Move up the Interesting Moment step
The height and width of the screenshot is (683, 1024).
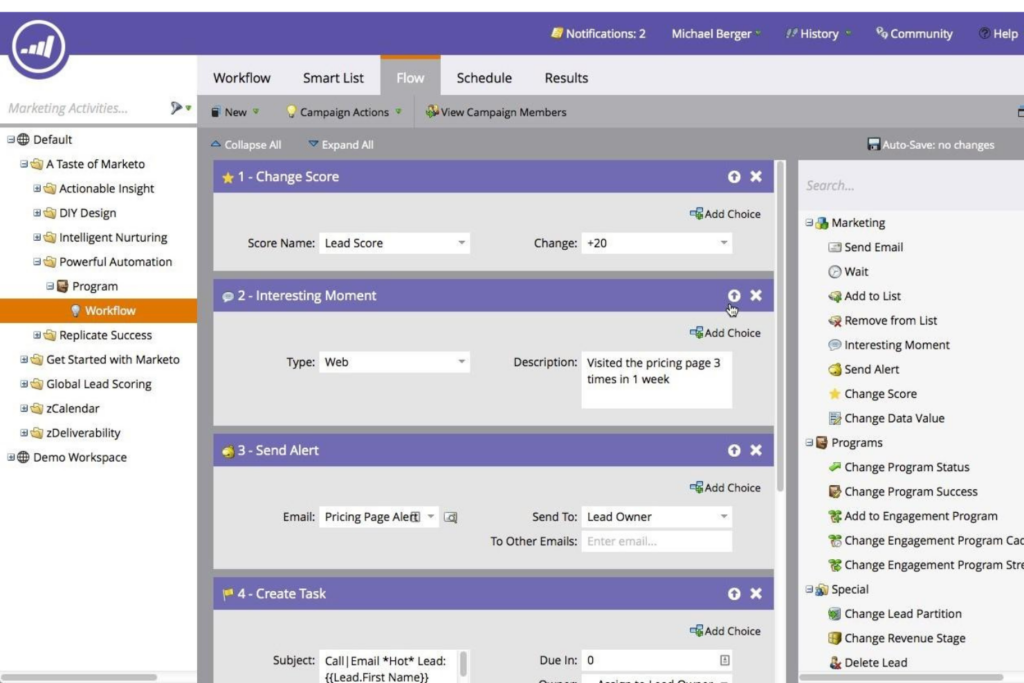(734, 296)
